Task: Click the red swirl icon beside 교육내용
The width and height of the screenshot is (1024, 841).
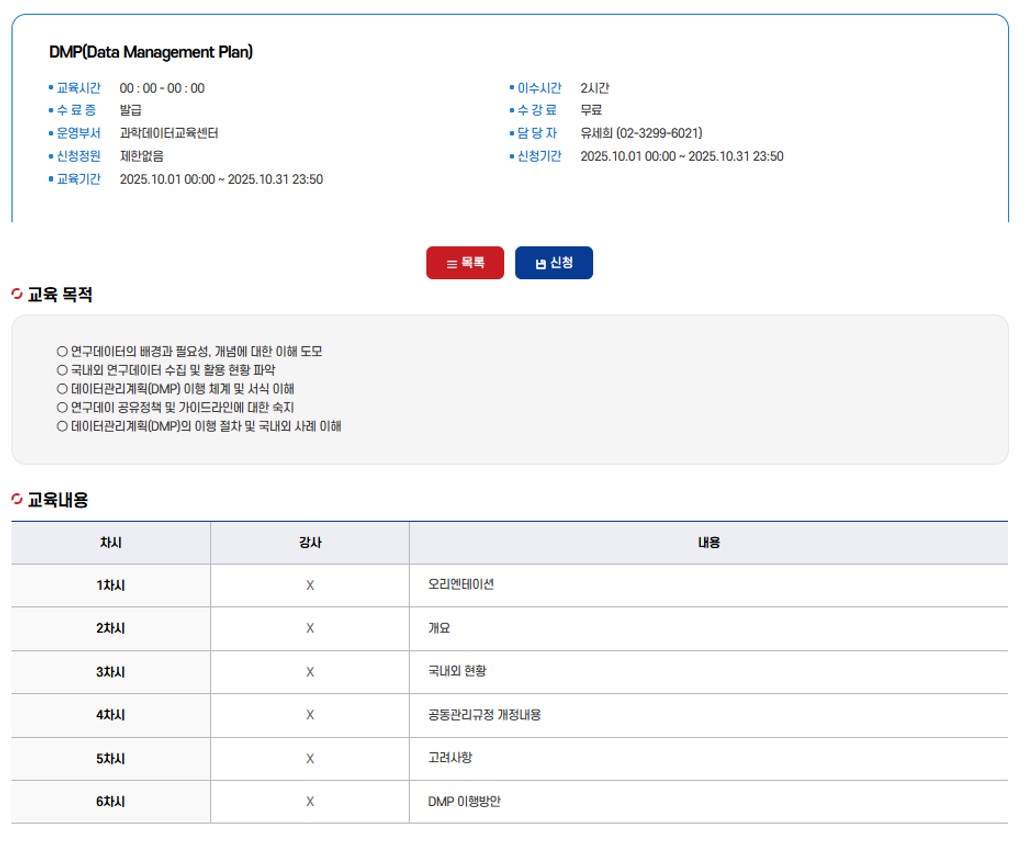Action: 17,499
